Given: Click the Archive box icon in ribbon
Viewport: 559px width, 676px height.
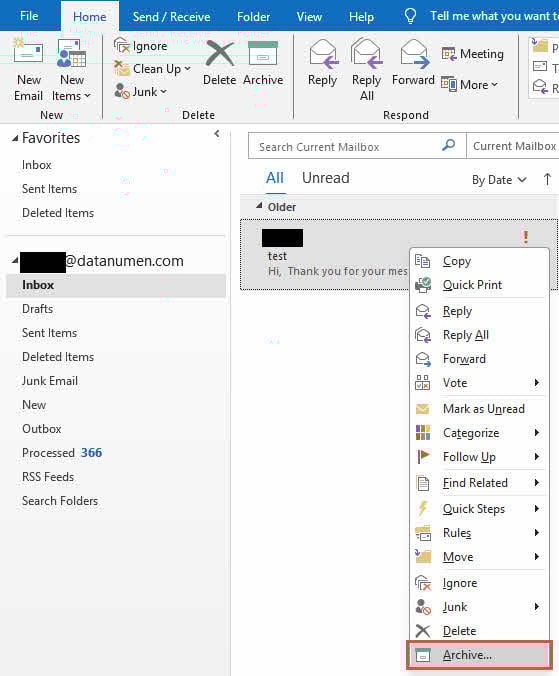Looking at the screenshot, I should tap(263, 53).
